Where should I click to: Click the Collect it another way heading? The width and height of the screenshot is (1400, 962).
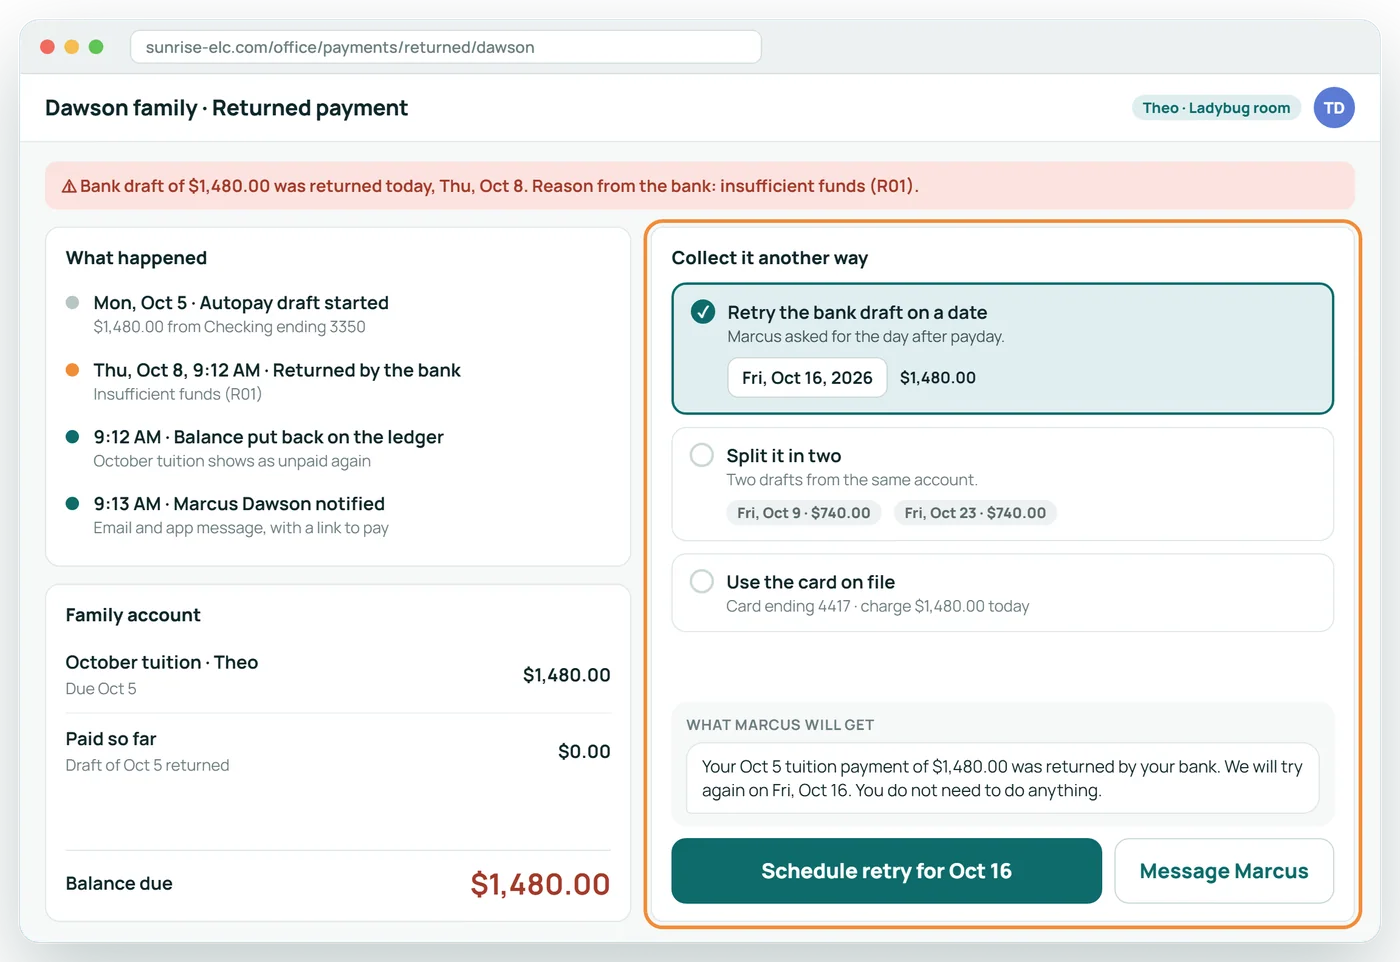770,258
